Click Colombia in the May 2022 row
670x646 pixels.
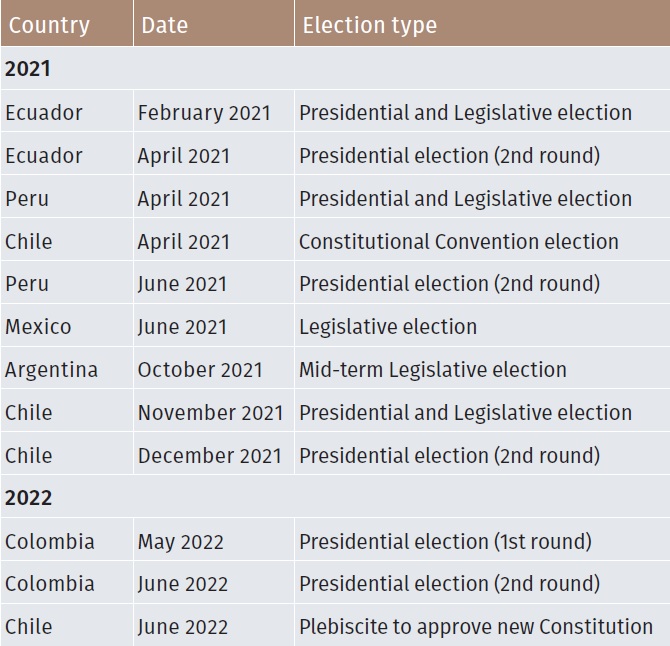click(x=67, y=540)
